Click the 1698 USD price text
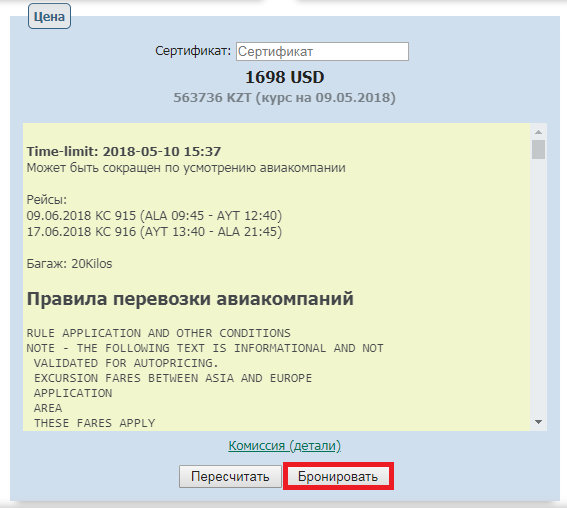The width and height of the screenshot is (567, 508). click(x=285, y=77)
